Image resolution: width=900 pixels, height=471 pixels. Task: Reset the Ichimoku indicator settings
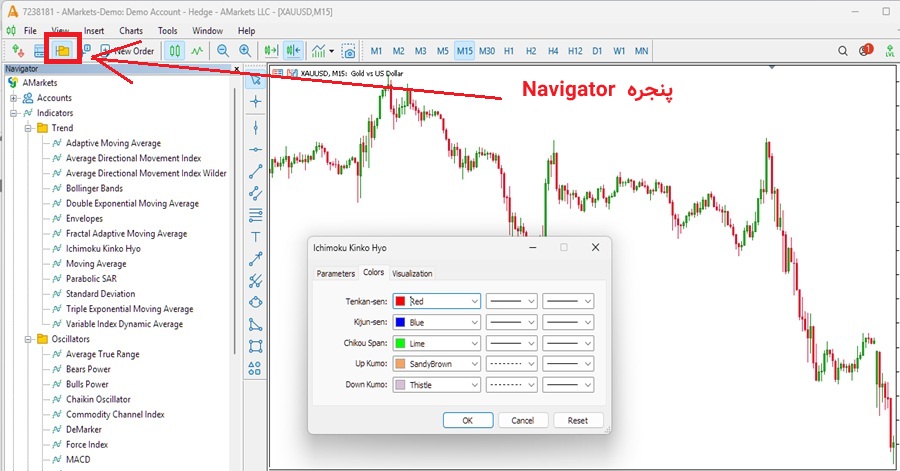tap(578, 421)
